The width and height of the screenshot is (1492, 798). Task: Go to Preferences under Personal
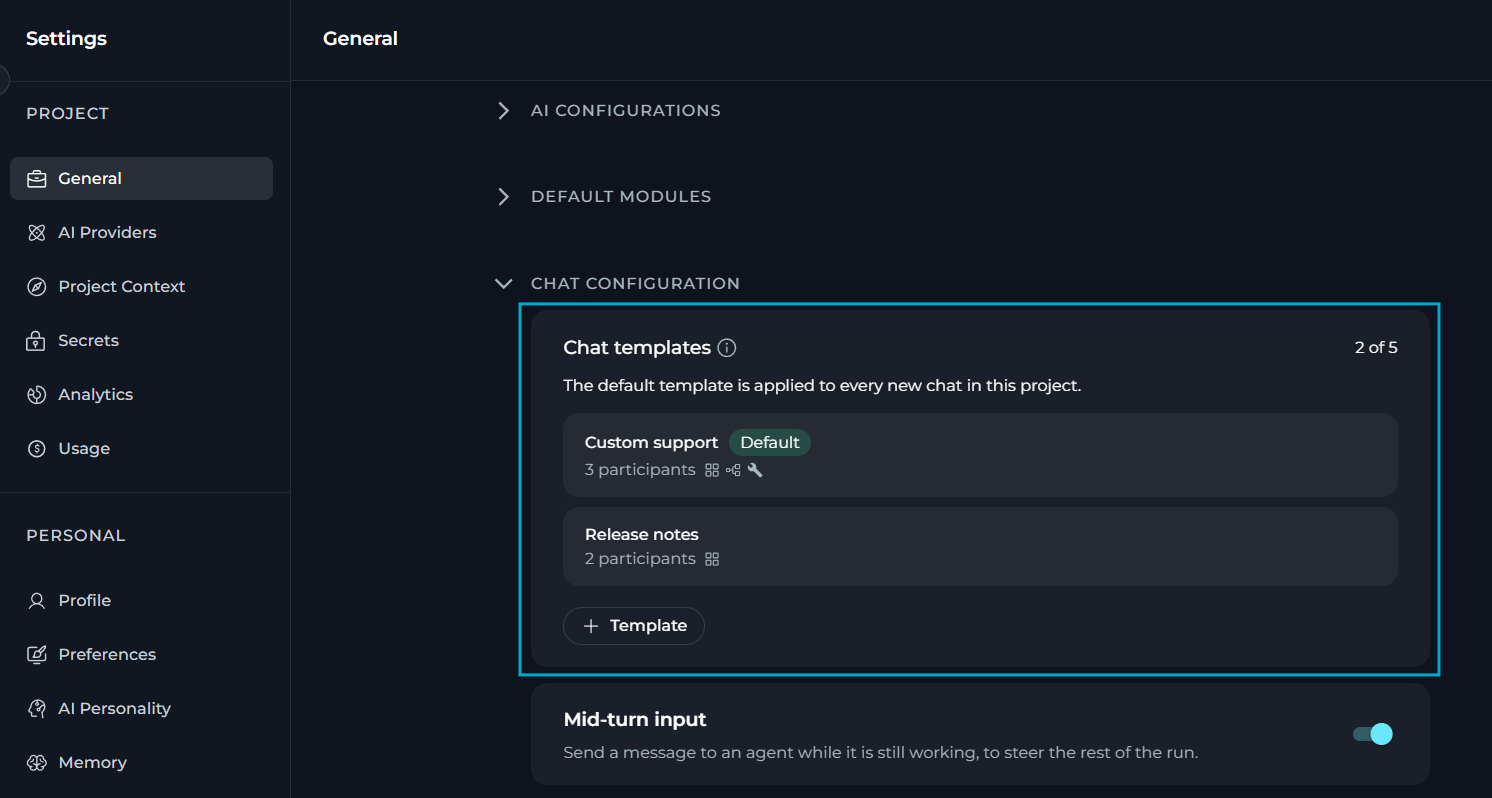point(141,654)
